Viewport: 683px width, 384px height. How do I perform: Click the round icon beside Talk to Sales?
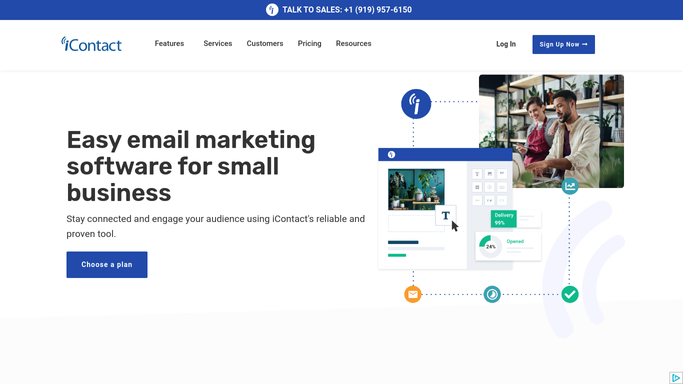tap(272, 10)
